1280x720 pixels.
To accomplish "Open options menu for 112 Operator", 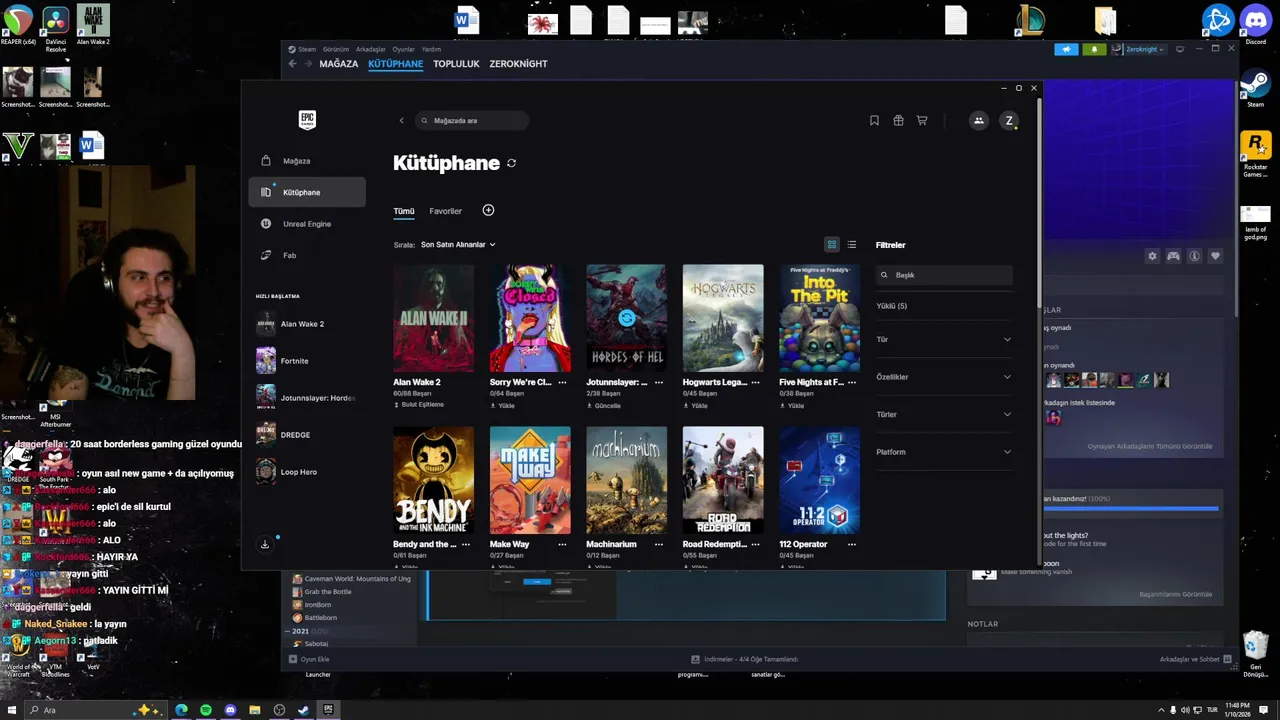I will click(x=851, y=545).
